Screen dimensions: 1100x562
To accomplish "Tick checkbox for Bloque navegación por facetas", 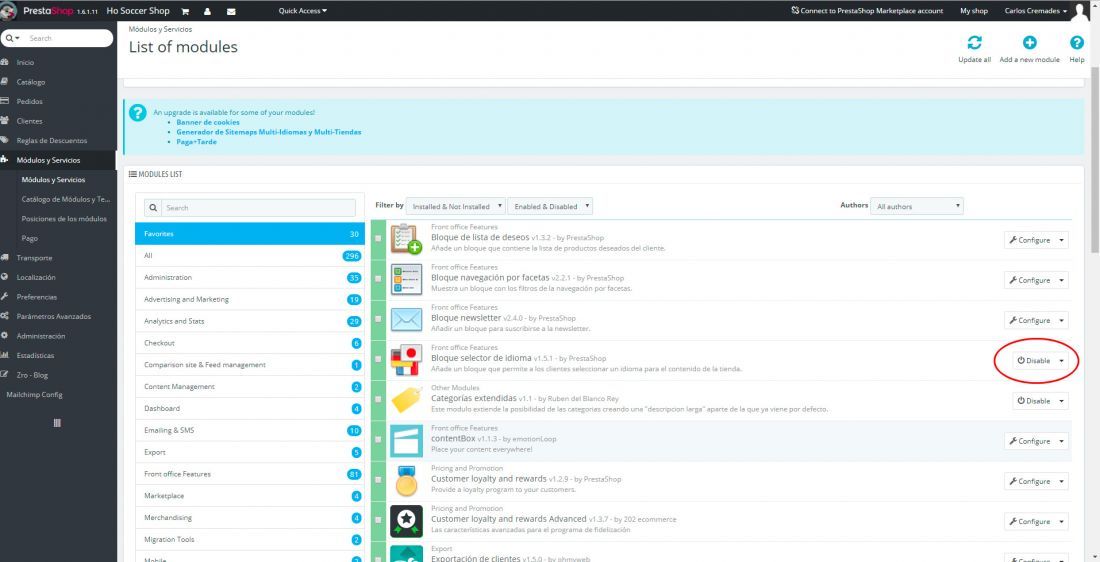I will pyautogui.click(x=379, y=279).
